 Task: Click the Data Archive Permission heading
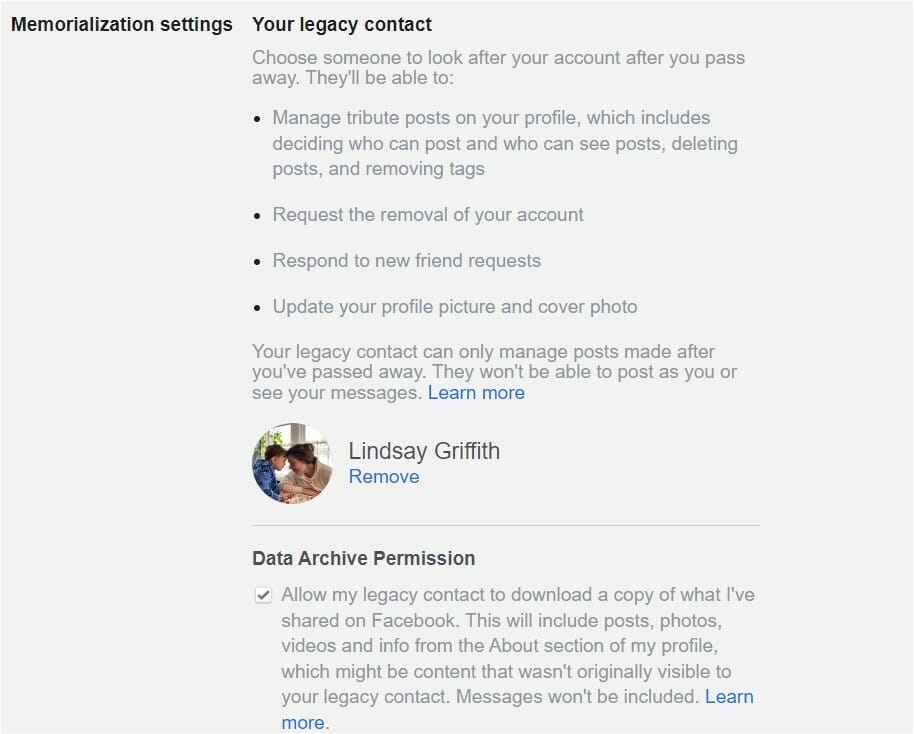pyautogui.click(x=363, y=558)
